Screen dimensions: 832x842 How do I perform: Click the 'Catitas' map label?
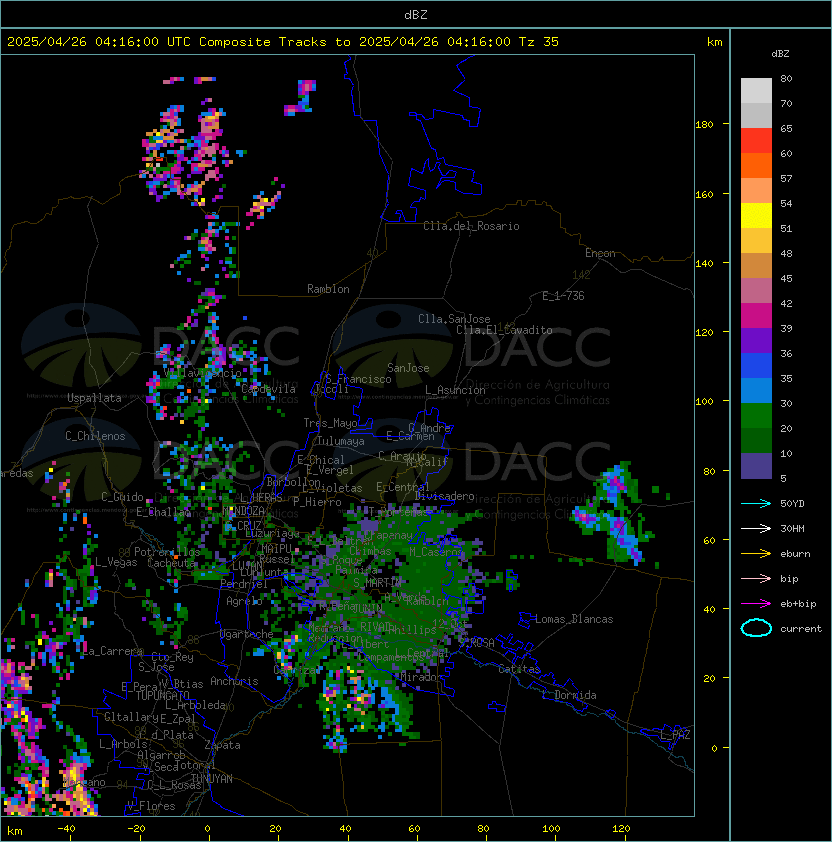click(519, 669)
